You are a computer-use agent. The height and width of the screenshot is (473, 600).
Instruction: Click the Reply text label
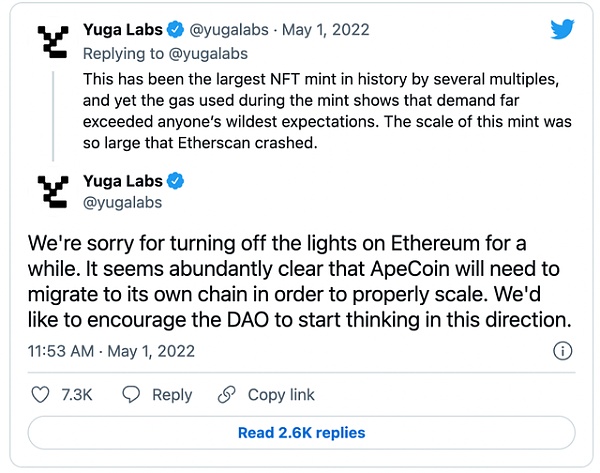(171, 395)
